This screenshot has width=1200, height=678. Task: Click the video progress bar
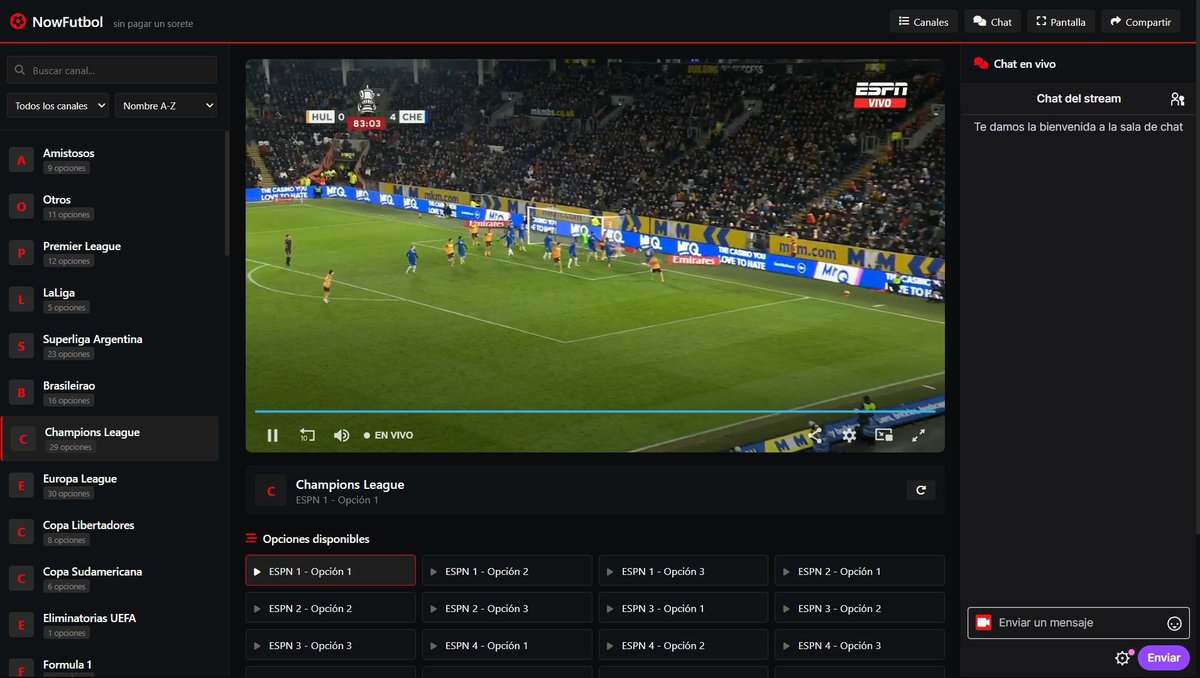click(595, 411)
